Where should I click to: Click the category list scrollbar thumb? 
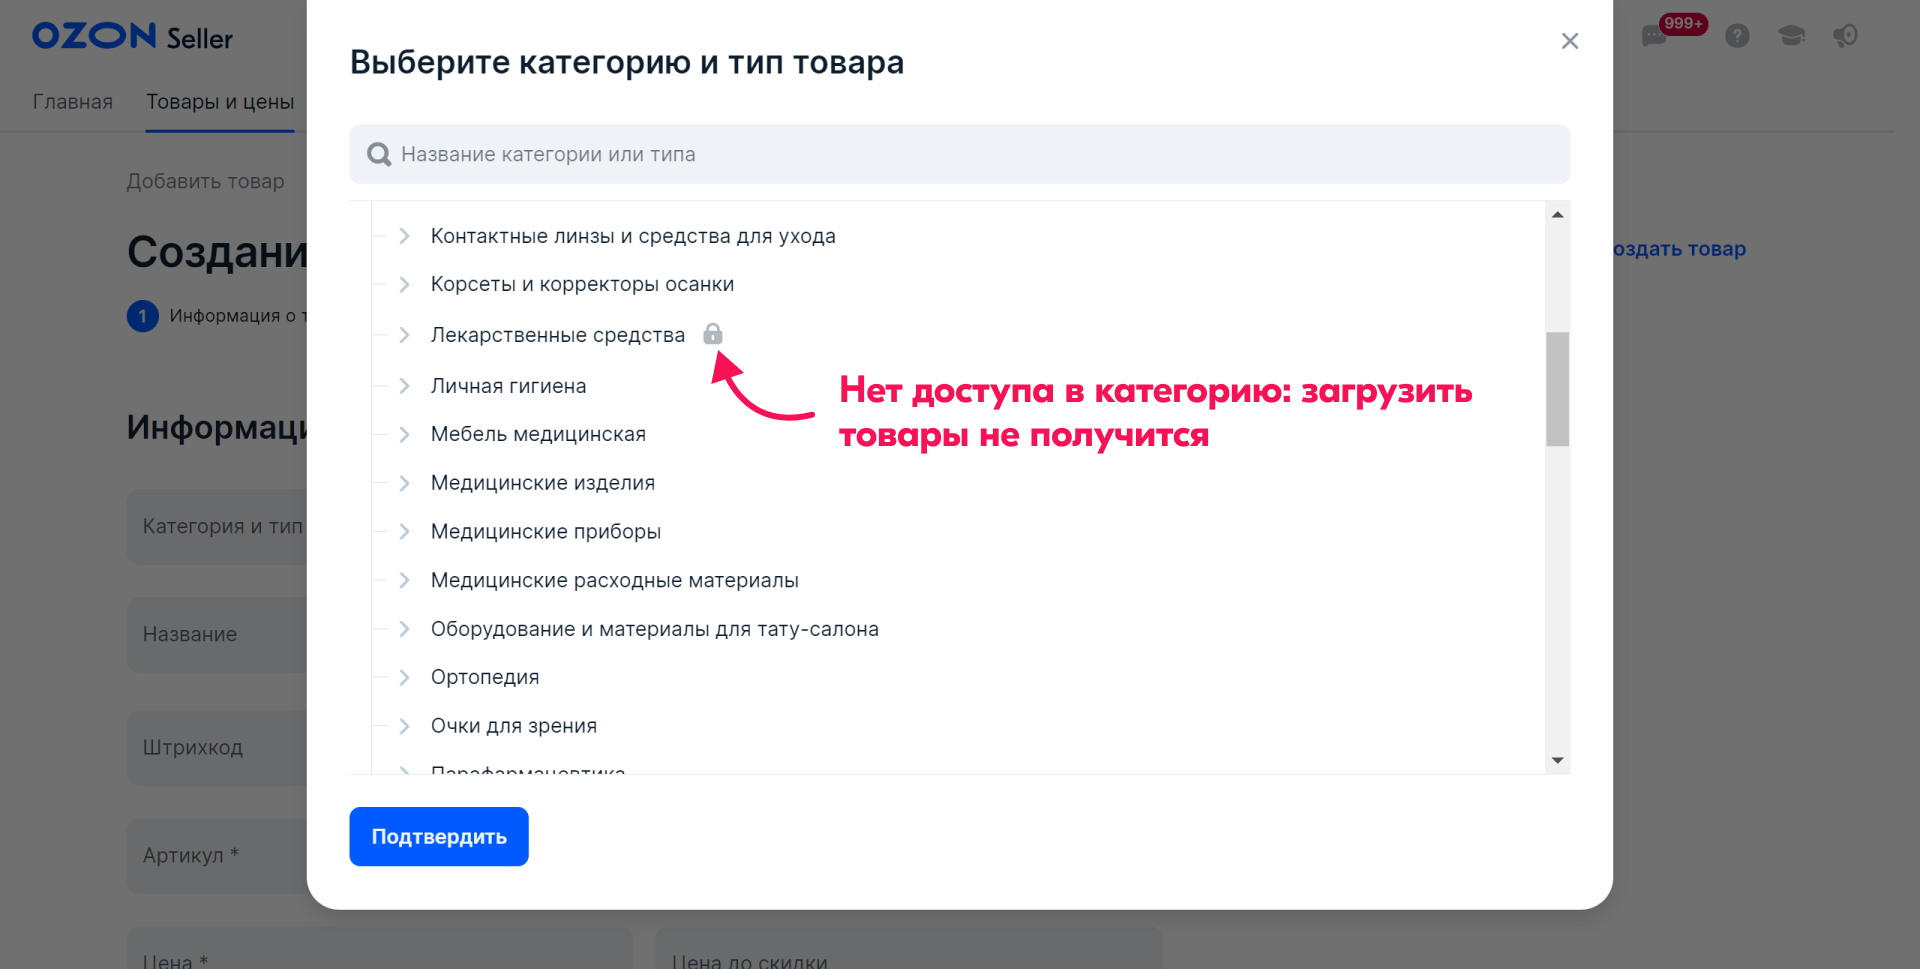click(x=1557, y=389)
